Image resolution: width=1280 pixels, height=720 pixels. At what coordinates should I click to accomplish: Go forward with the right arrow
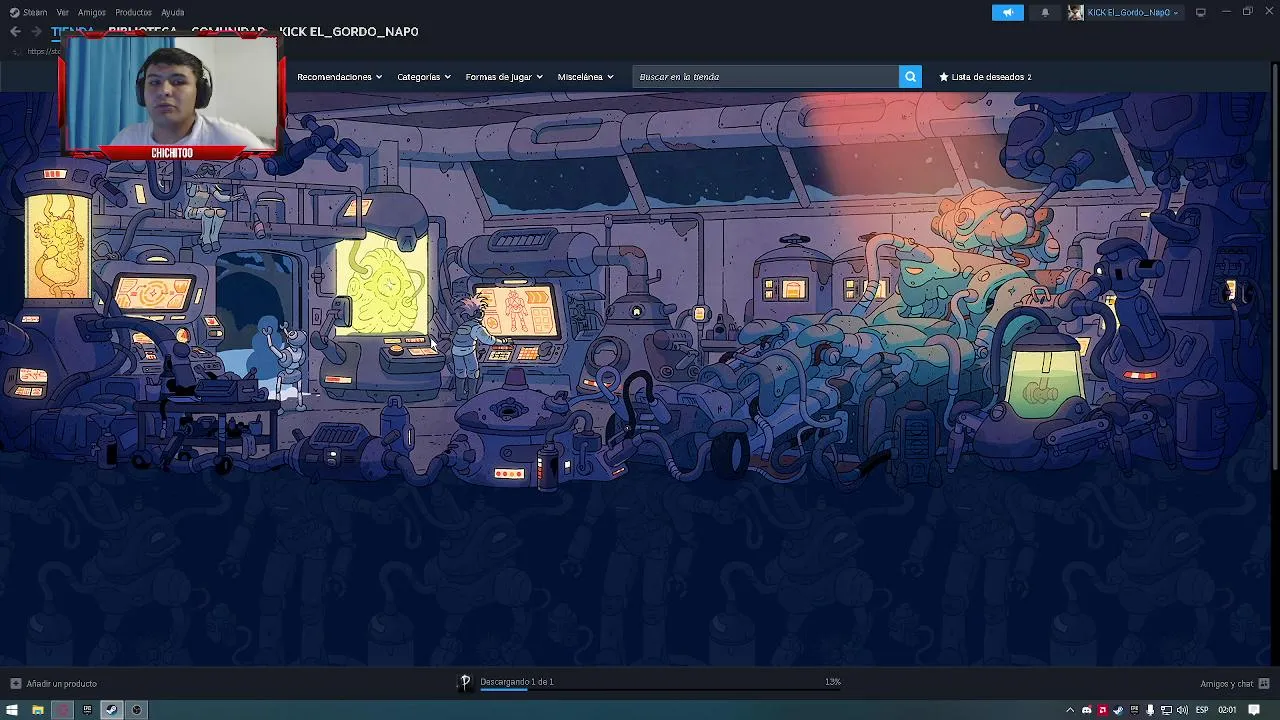coord(36,32)
